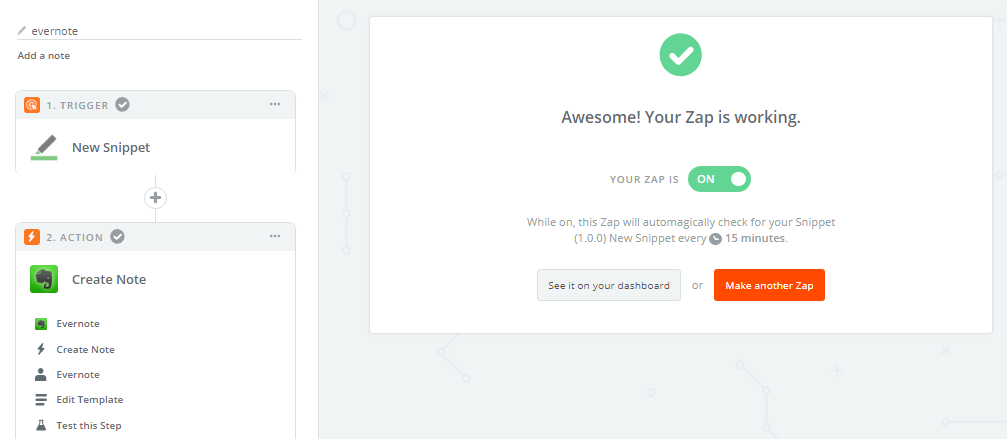Click the Edit Template lines icon
1007x439 pixels.
click(41, 400)
